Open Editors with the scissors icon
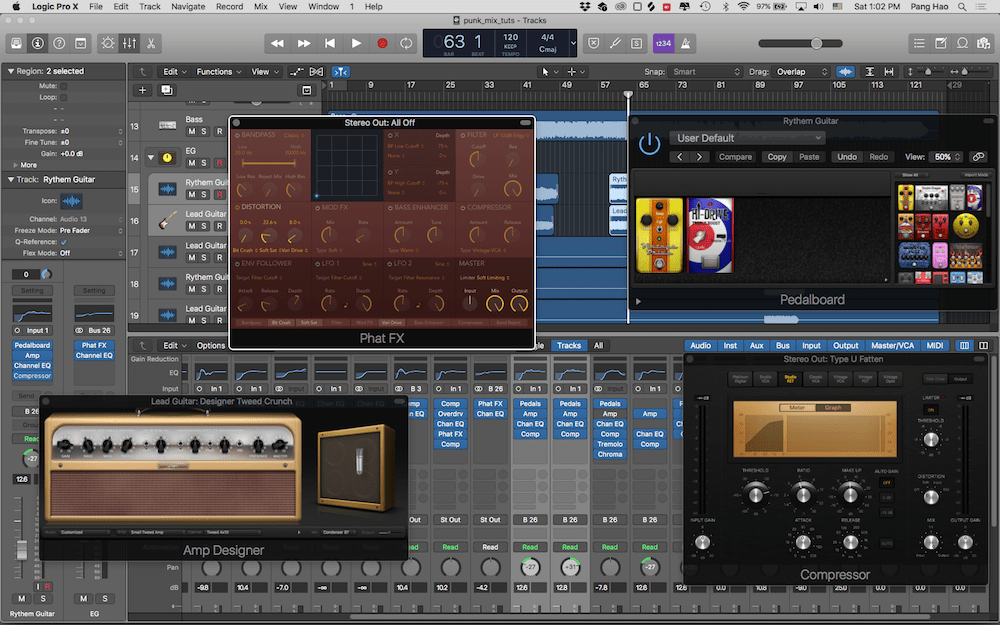Screen dimensions: 1000x625 [x=151, y=43]
